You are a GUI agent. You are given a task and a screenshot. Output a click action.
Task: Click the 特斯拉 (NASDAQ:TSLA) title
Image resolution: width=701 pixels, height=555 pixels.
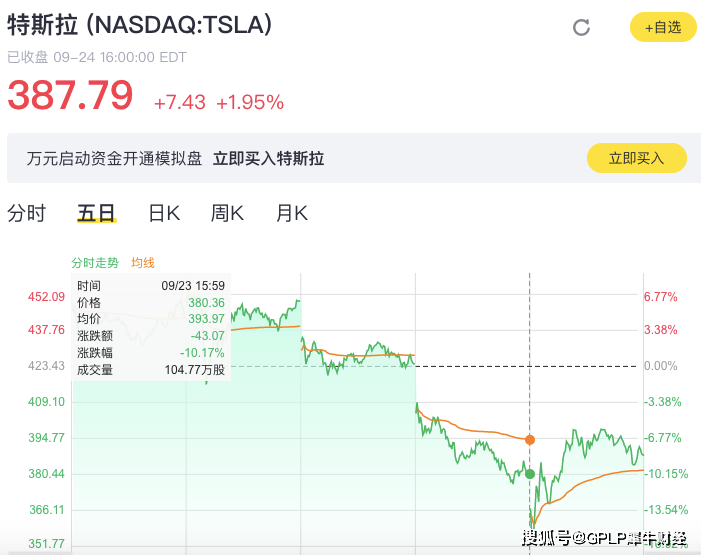[x=139, y=24]
